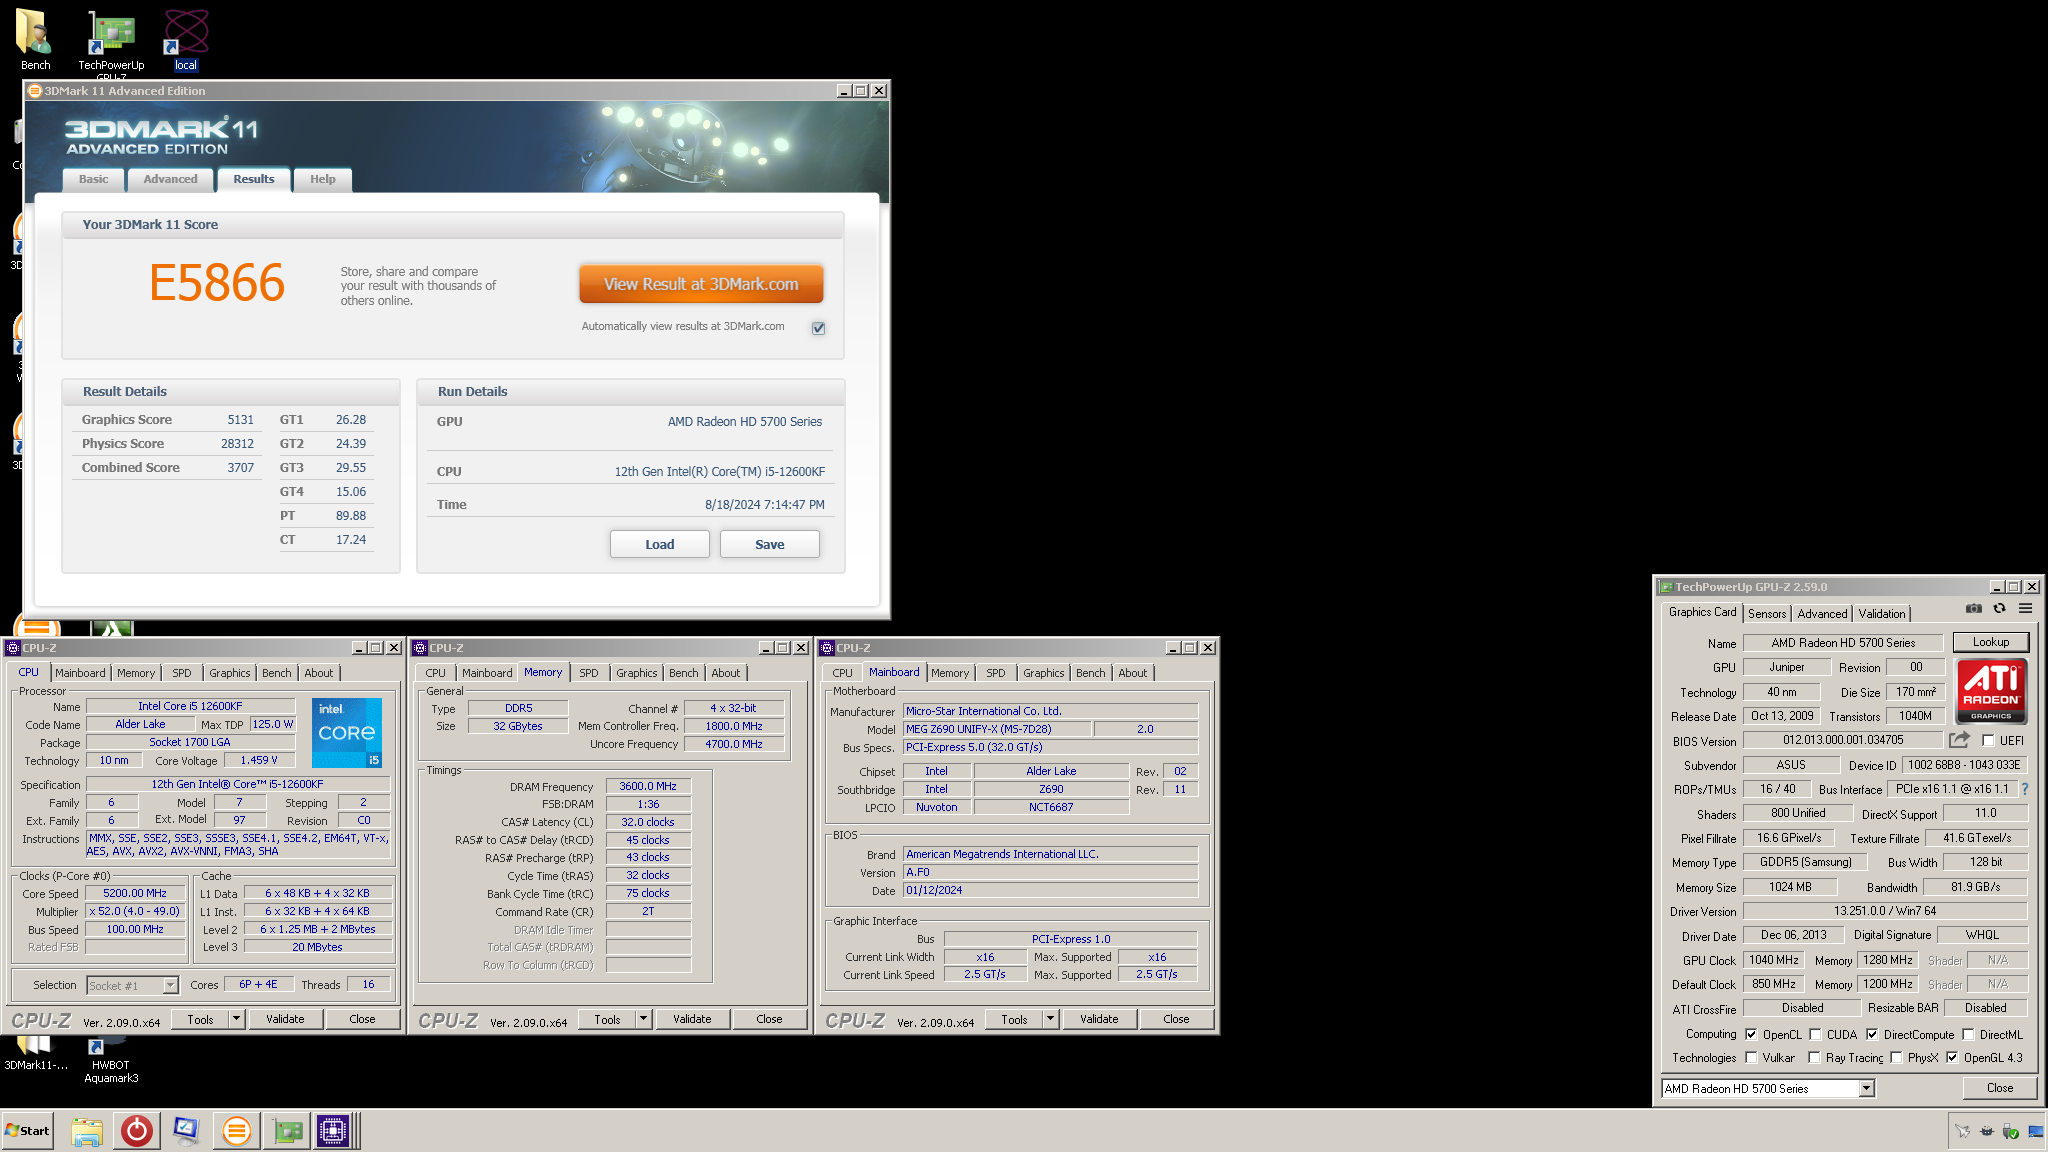
Task: Click the Mainboard Model MEG Z690 UNIFY-X field
Action: click(996, 729)
